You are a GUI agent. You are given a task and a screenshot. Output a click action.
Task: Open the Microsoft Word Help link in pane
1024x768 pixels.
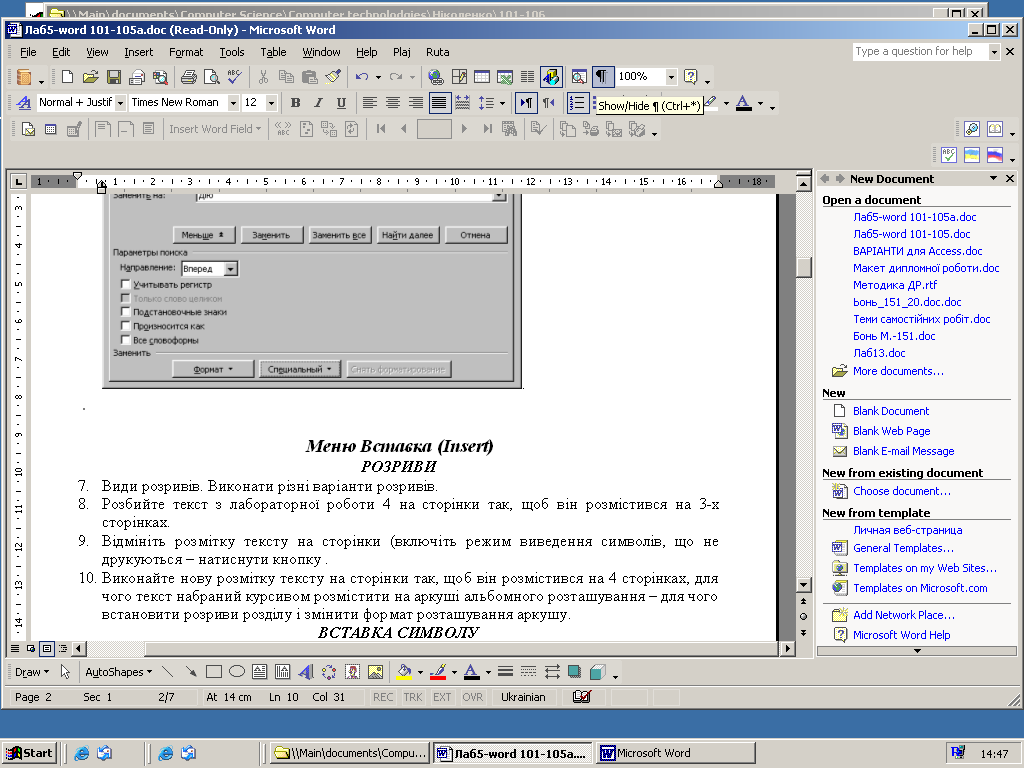901,635
